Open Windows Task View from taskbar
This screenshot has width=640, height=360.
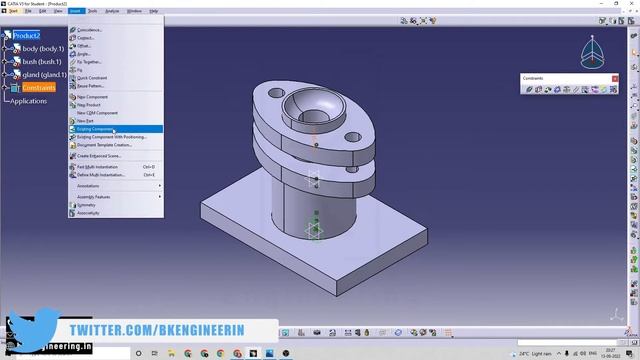point(155,353)
